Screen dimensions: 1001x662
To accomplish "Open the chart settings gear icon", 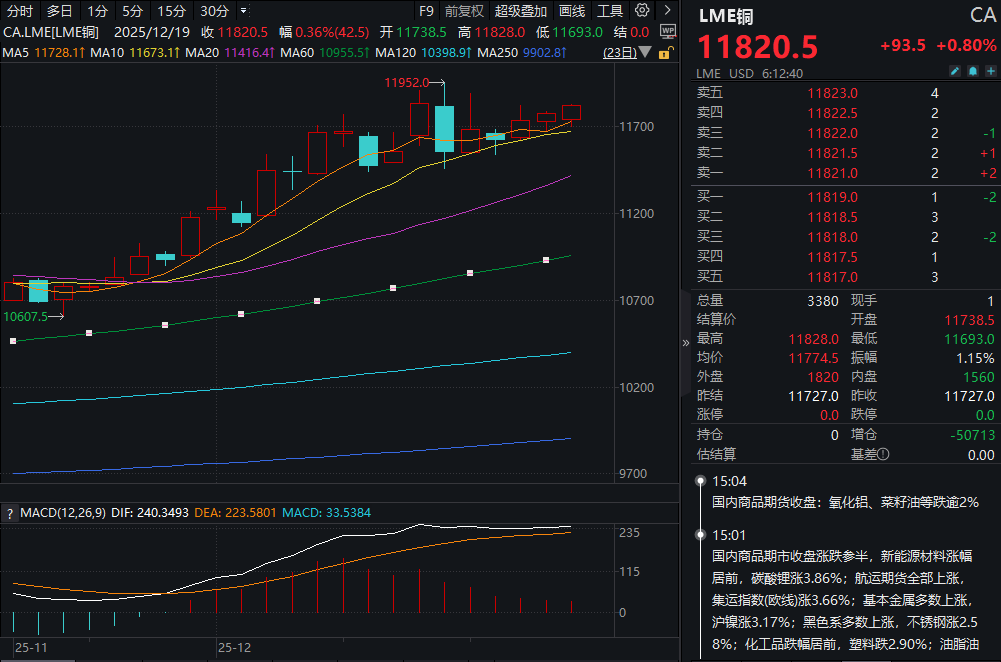I will 642,11.
